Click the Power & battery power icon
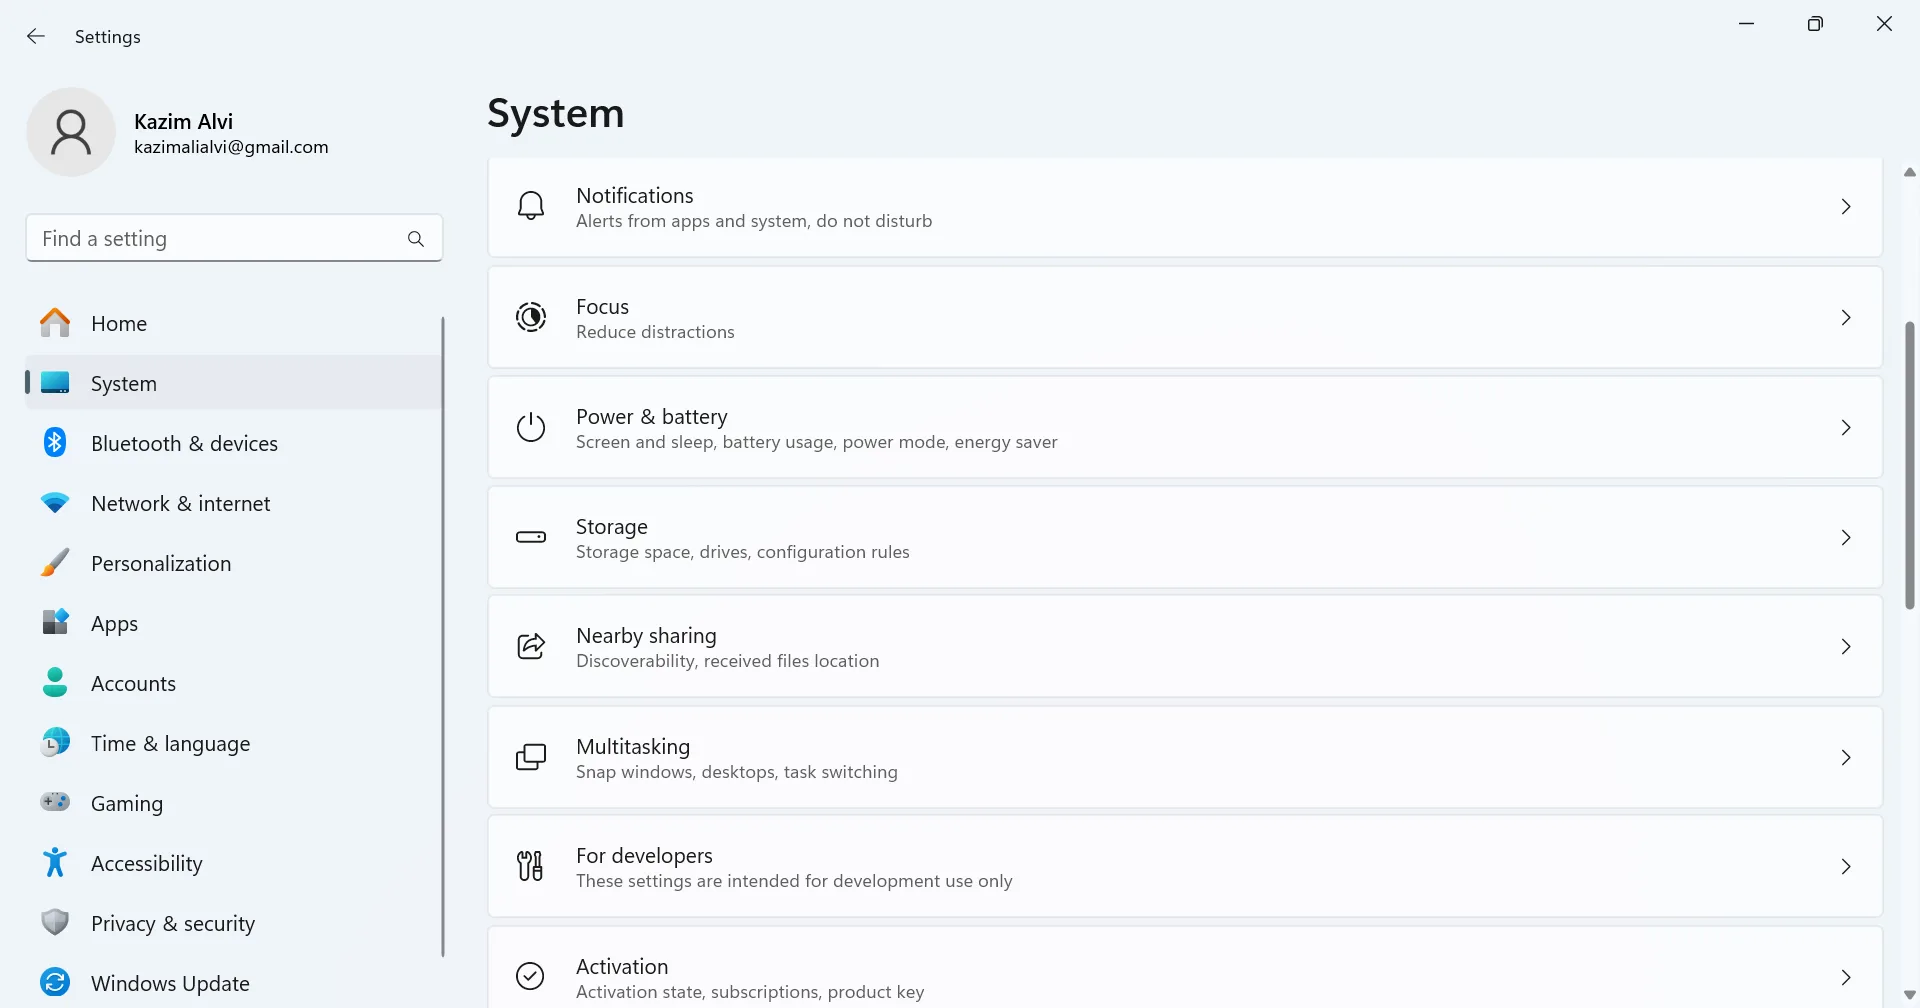 pos(531,428)
